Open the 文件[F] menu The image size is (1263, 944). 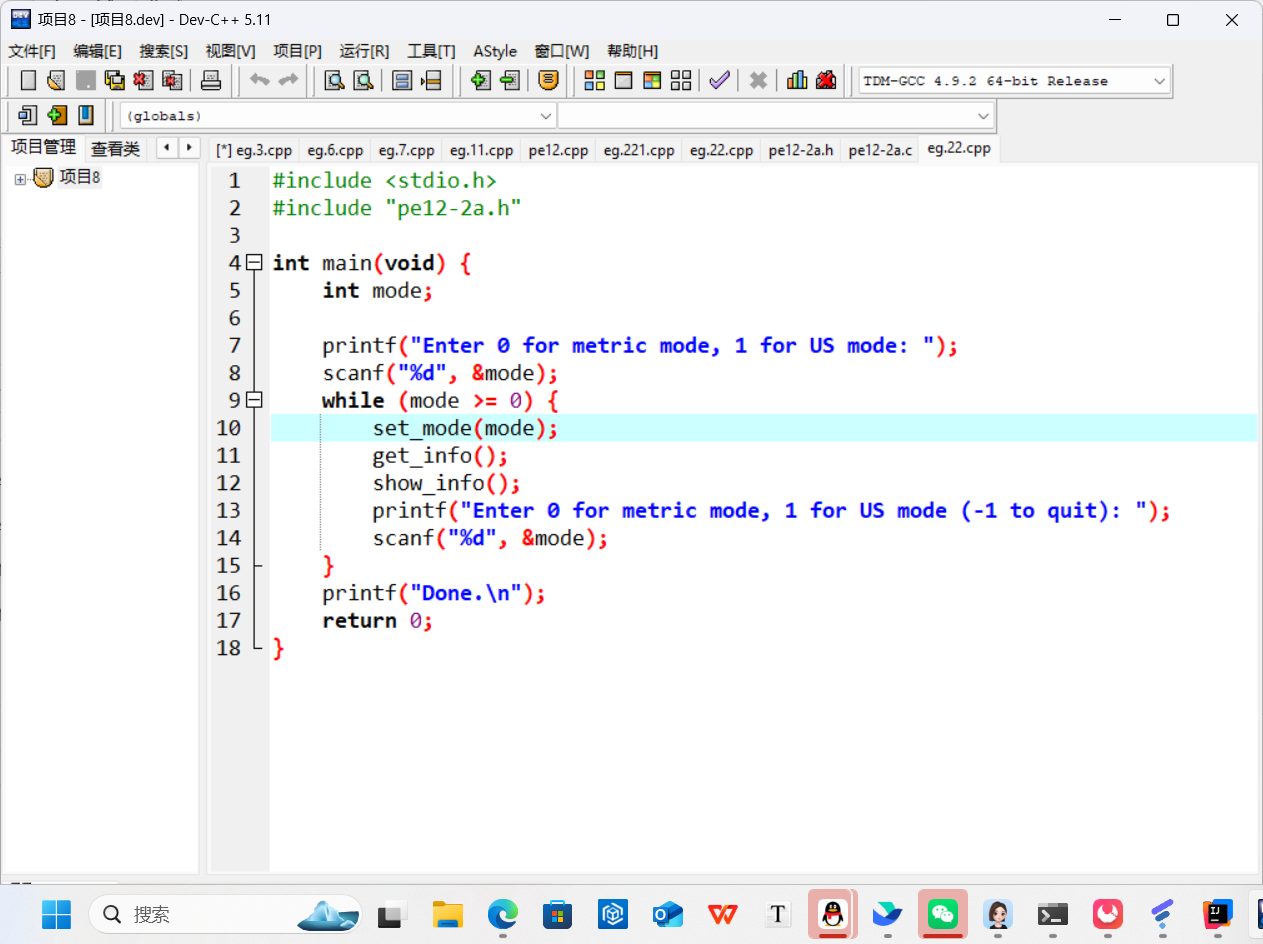pyautogui.click(x=32, y=51)
